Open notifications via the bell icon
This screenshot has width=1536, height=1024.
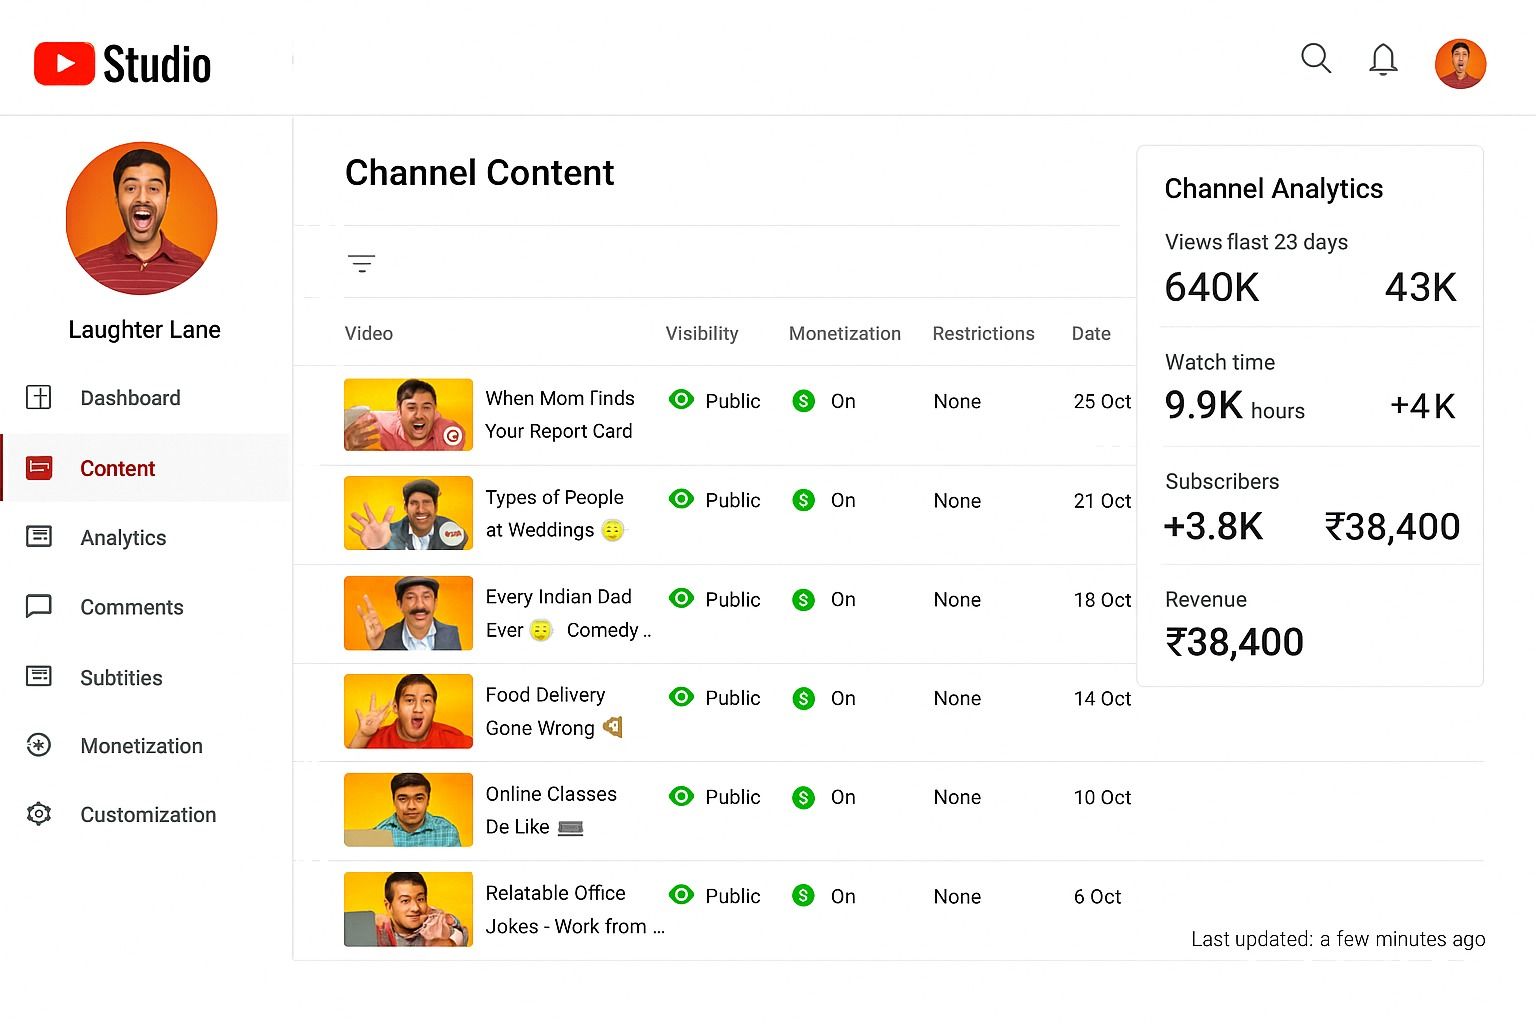[1383, 60]
